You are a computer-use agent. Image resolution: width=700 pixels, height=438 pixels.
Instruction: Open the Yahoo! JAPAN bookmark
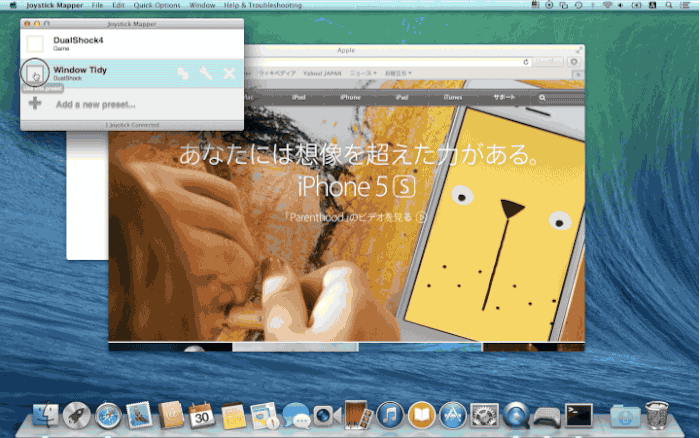(x=322, y=73)
